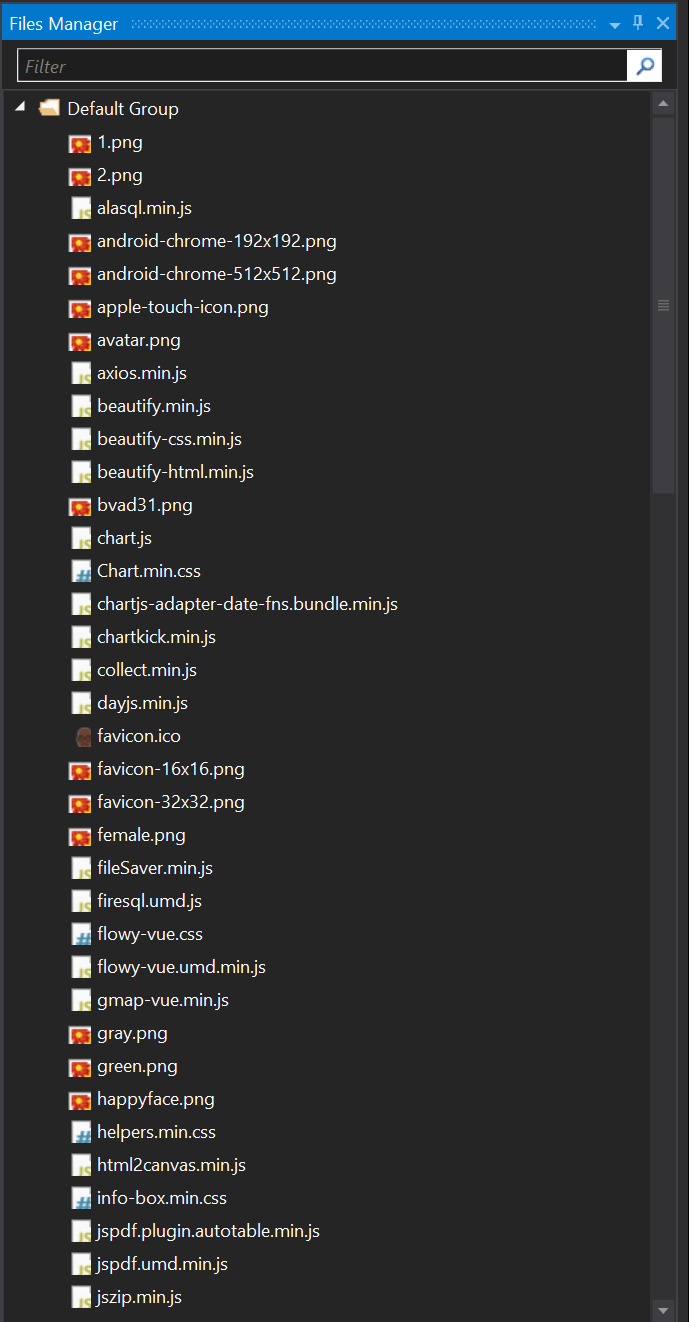Click into the Filter input field
Screen dimensions: 689x1322
322,66
